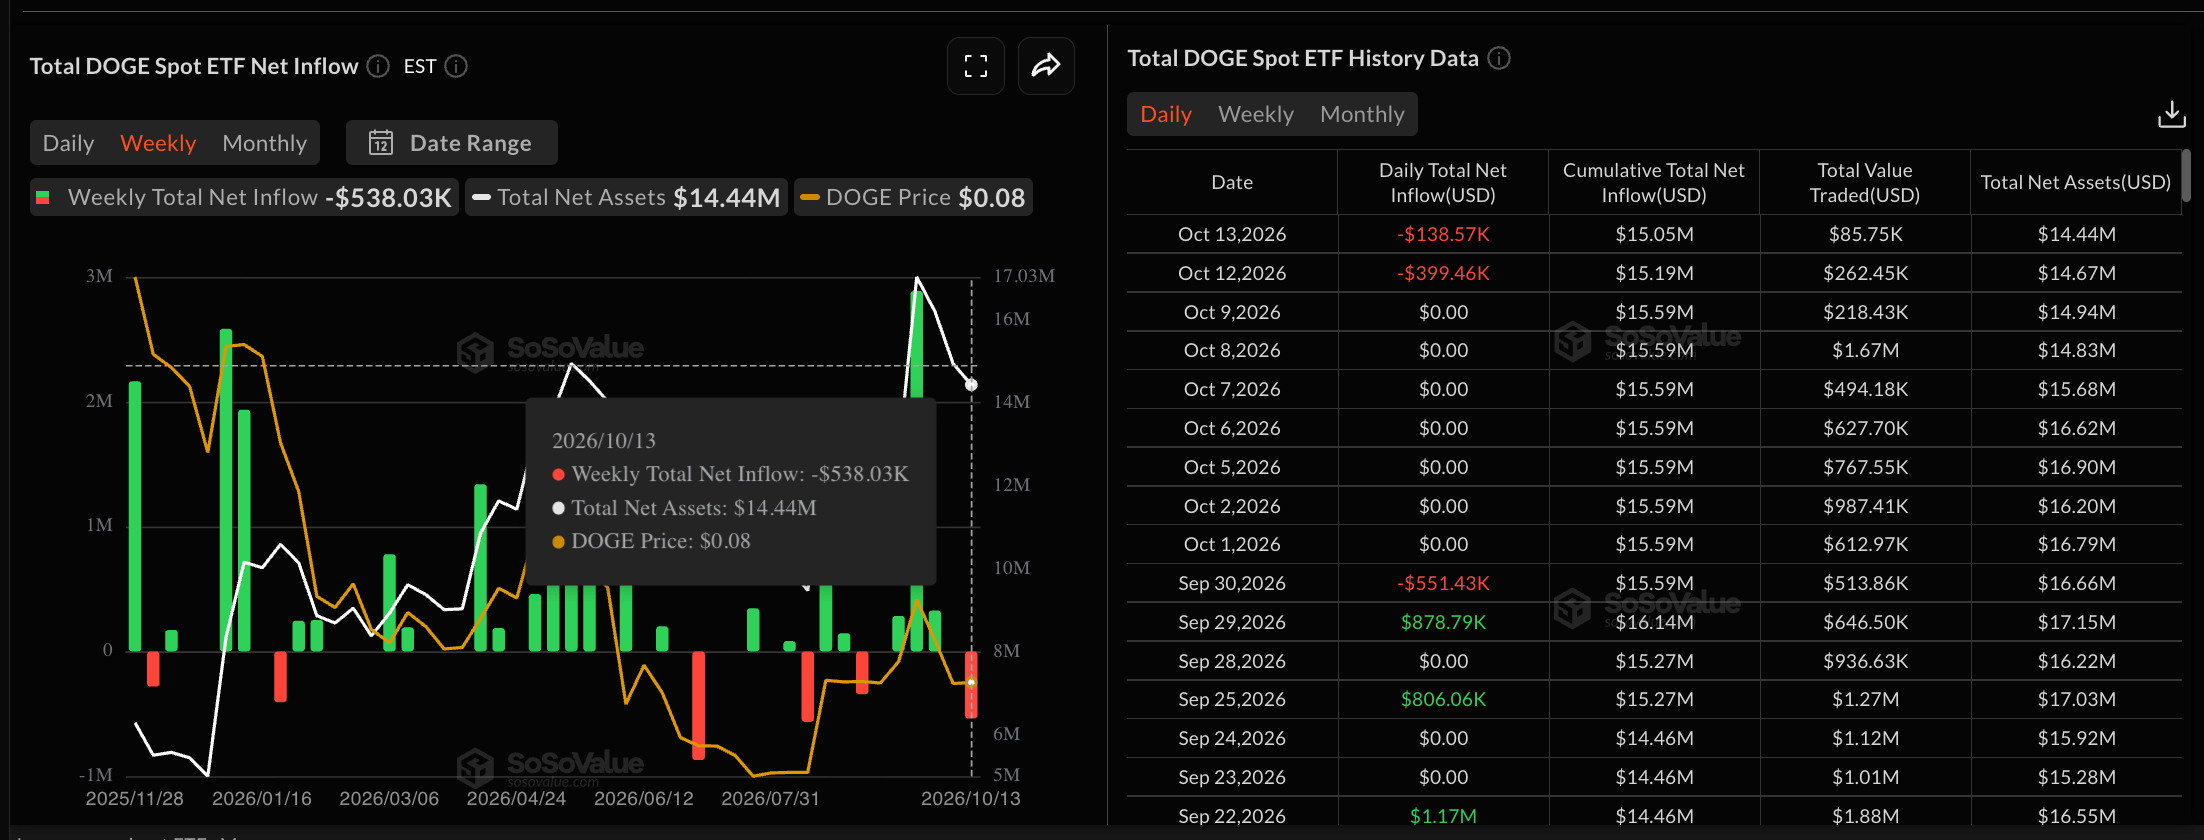The height and width of the screenshot is (840, 2204).
Task: Click the calendar icon in Date Range
Action: [381, 143]
